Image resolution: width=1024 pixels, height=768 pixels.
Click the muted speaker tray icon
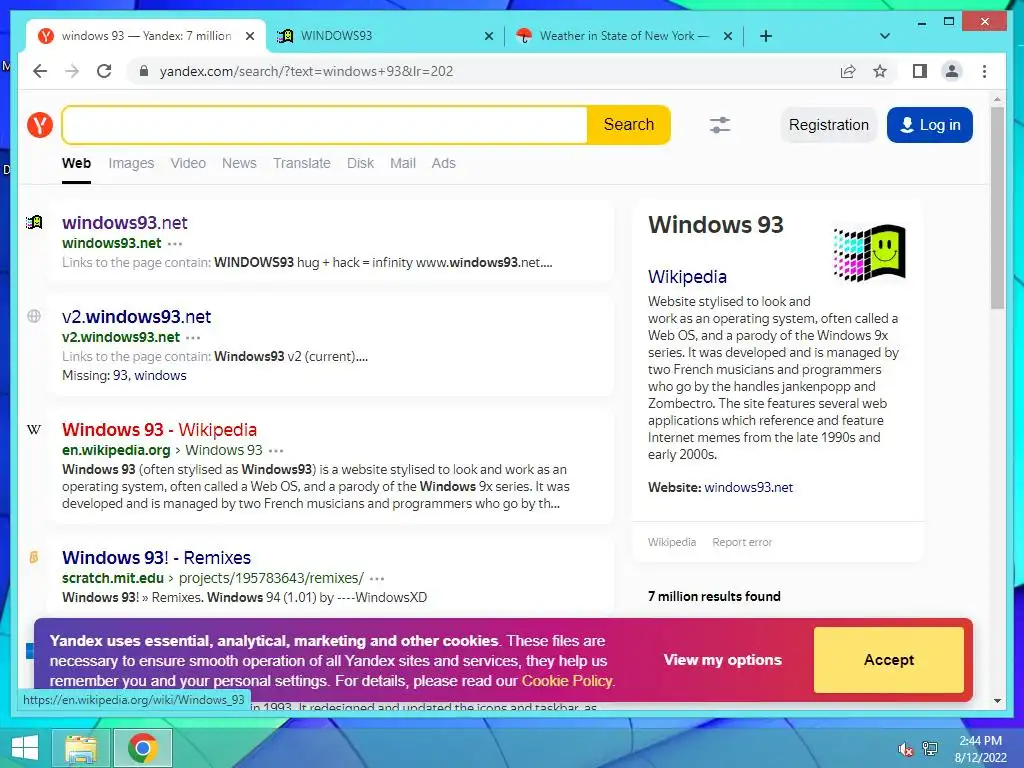[x=906, y=749]
